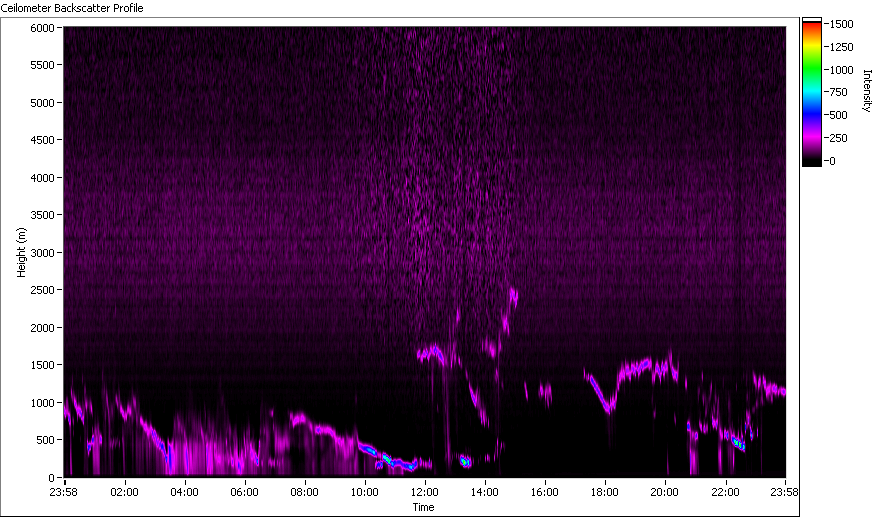Click the 3500 height tick label

tap(42, 215)
